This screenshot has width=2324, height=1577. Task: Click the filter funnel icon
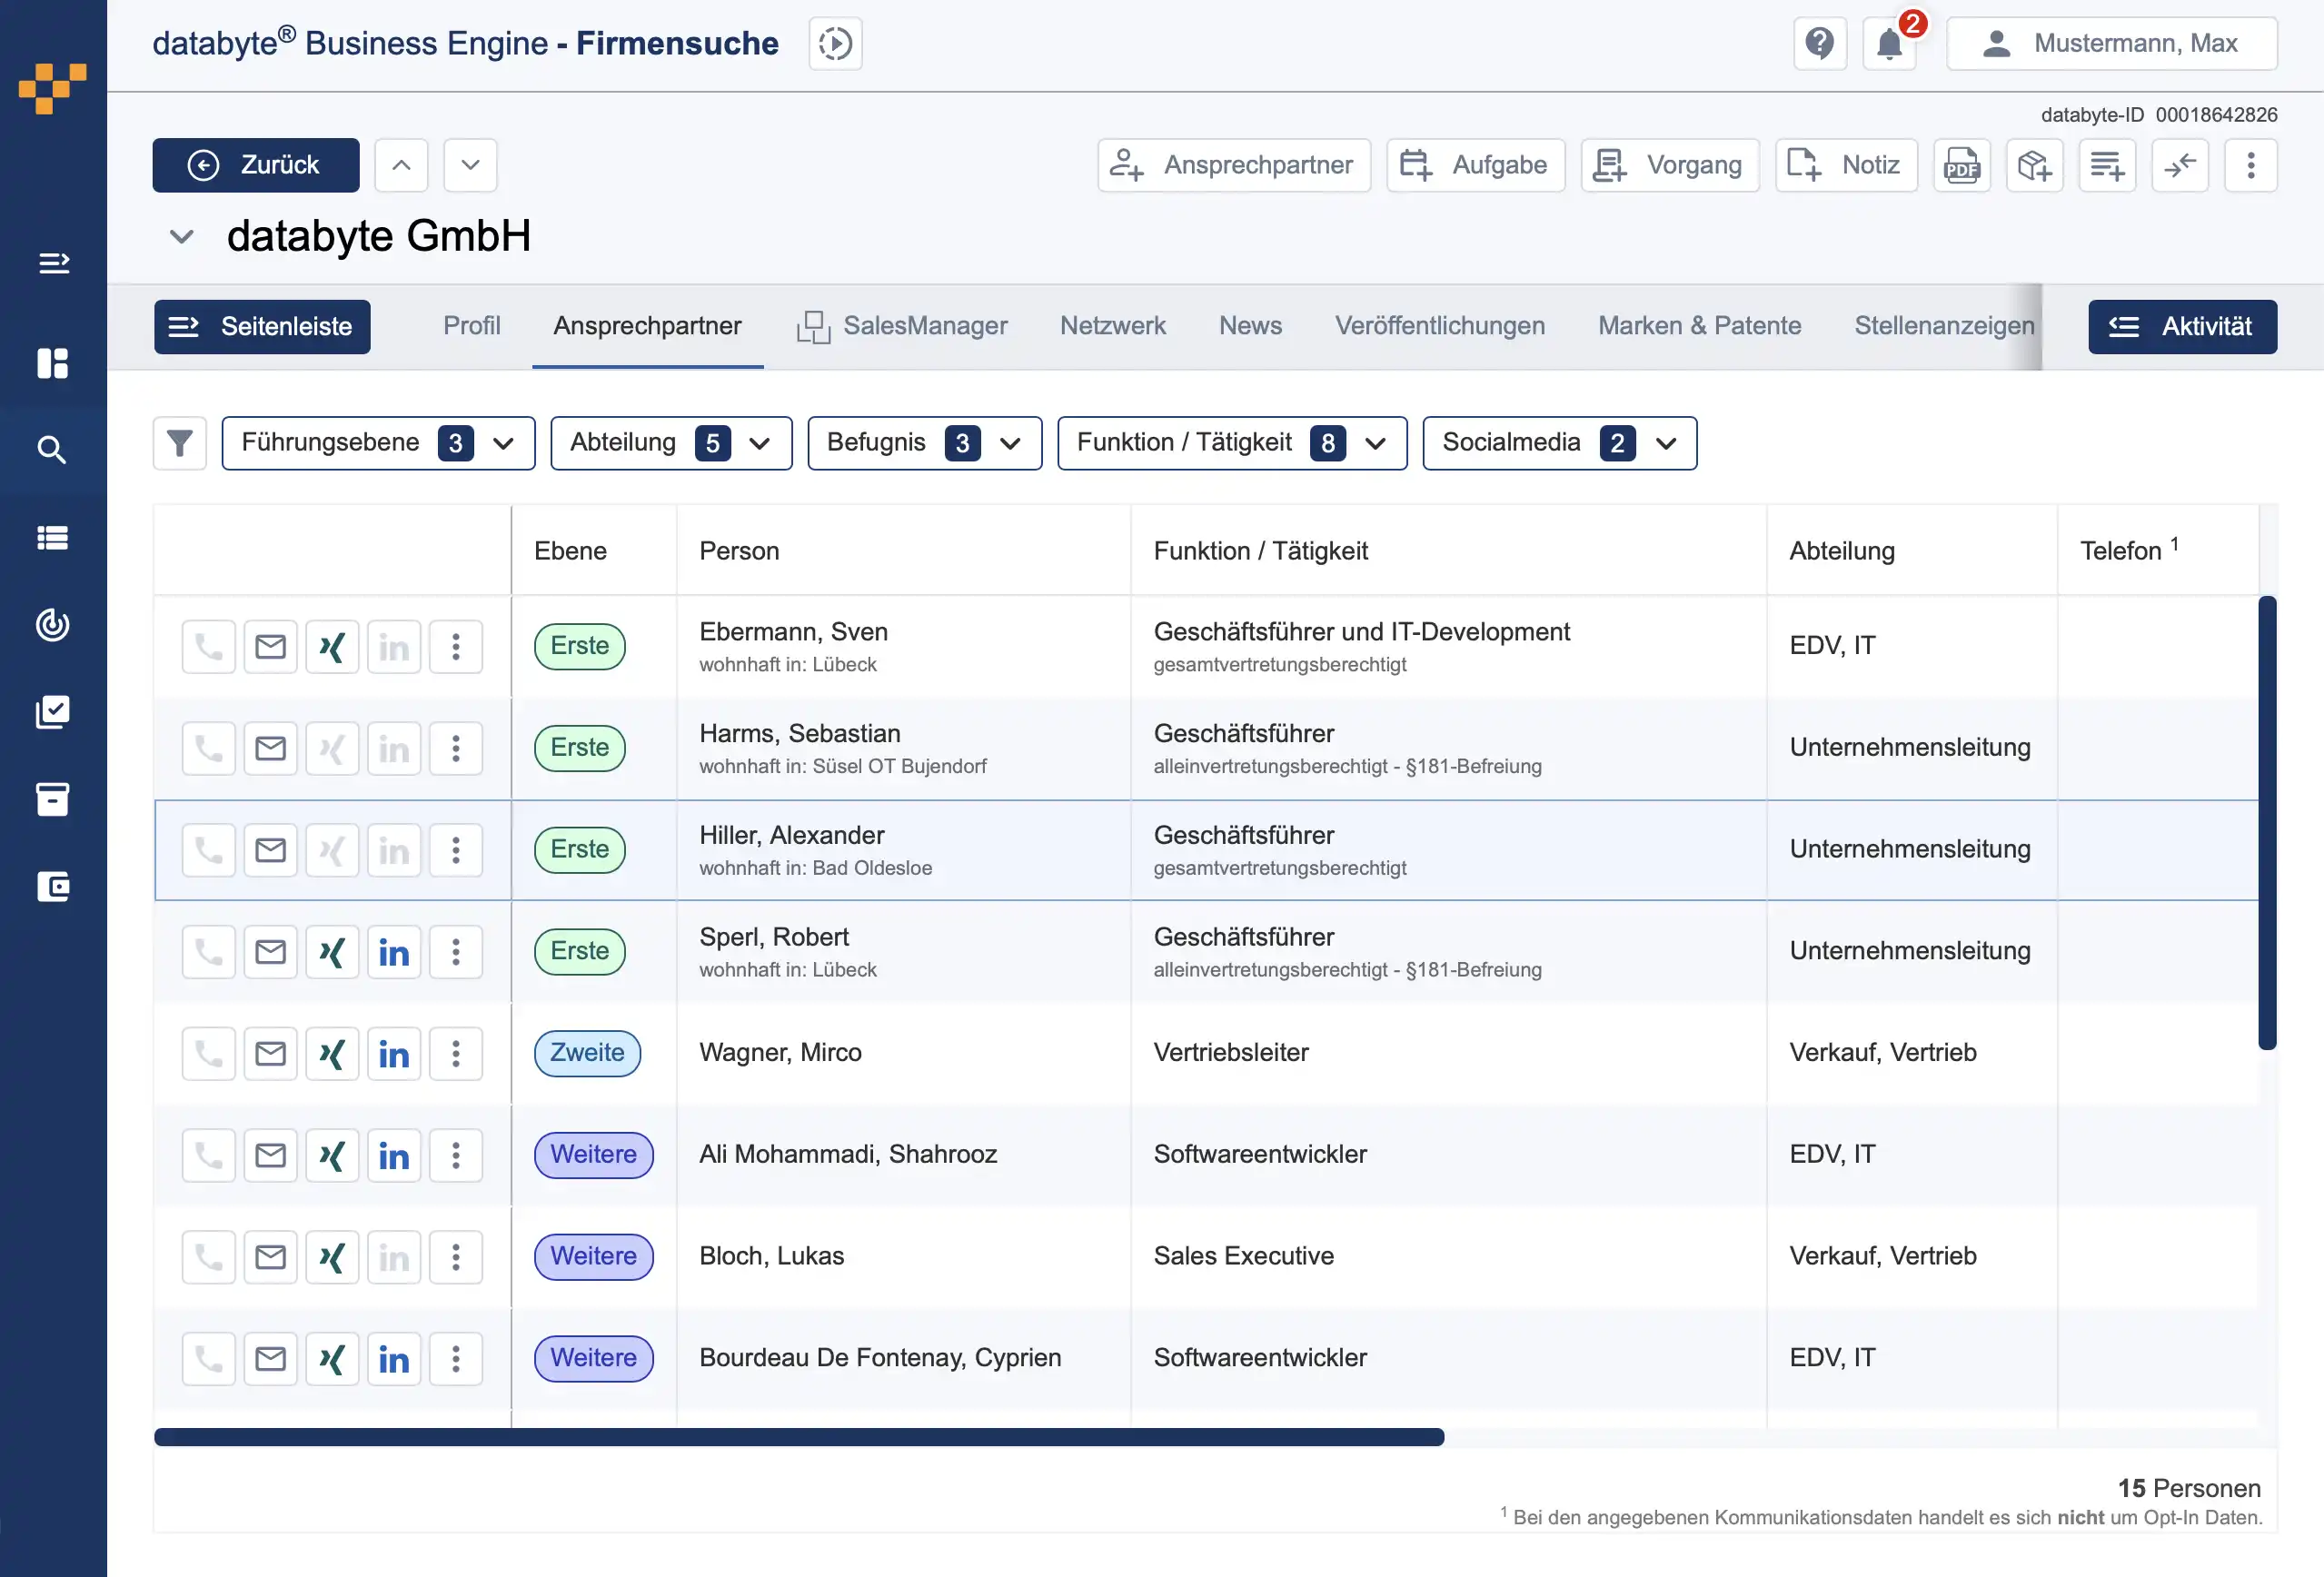tap(180, 443)
